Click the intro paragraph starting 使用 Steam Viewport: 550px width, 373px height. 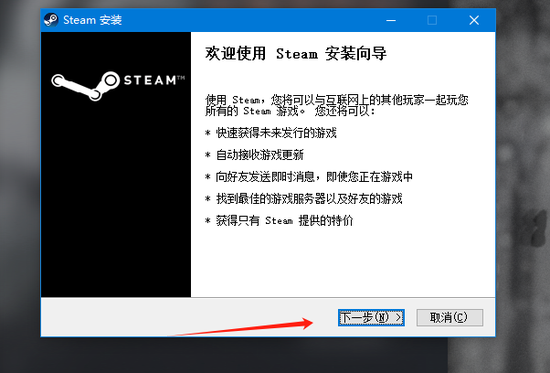click(x=337, y=106)
